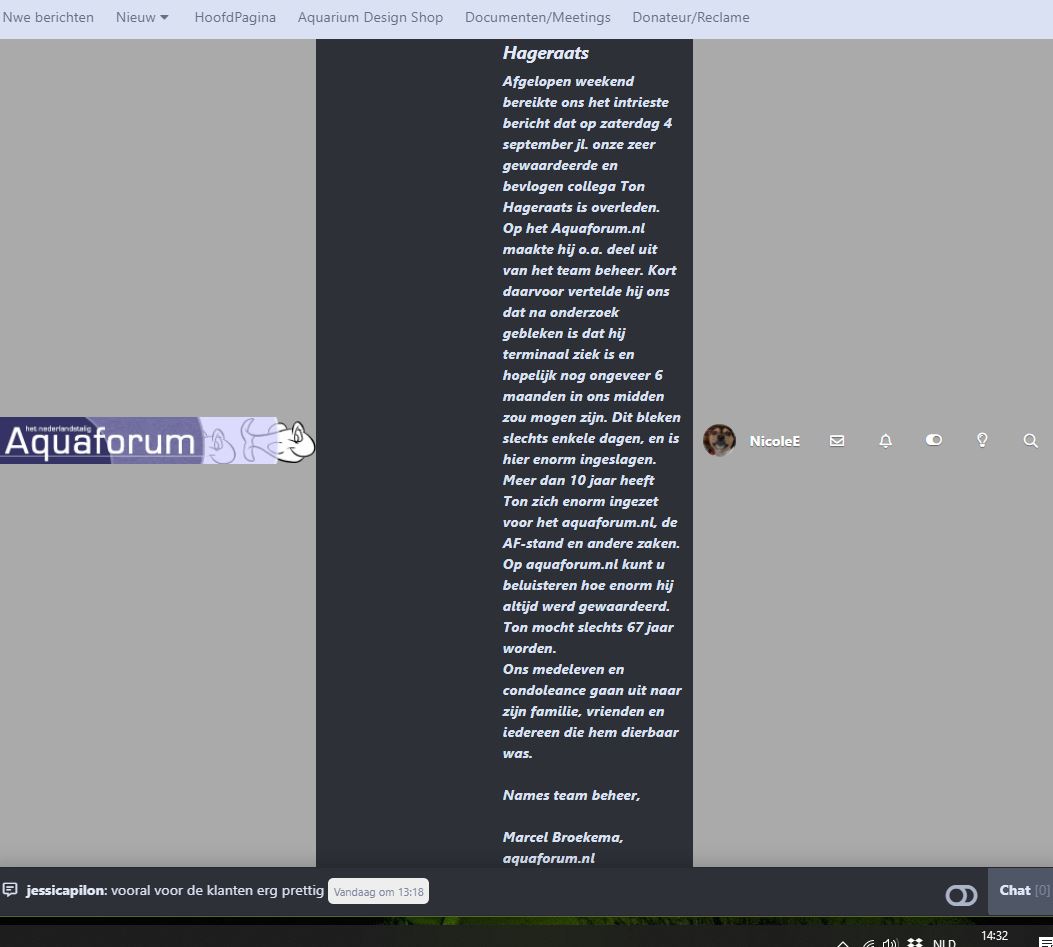Go to HoofdPagina menu item
The image size is (1053, 947).
coord(235,17)
